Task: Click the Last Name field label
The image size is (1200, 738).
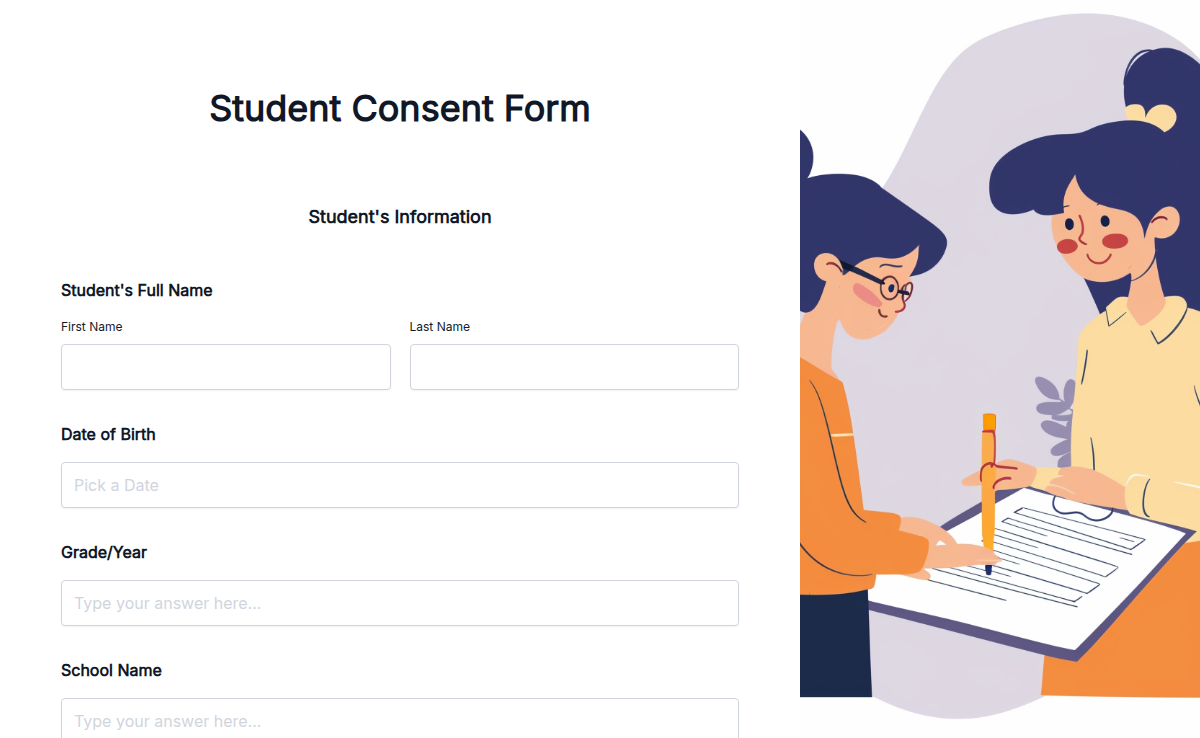Action: [439, 326]
